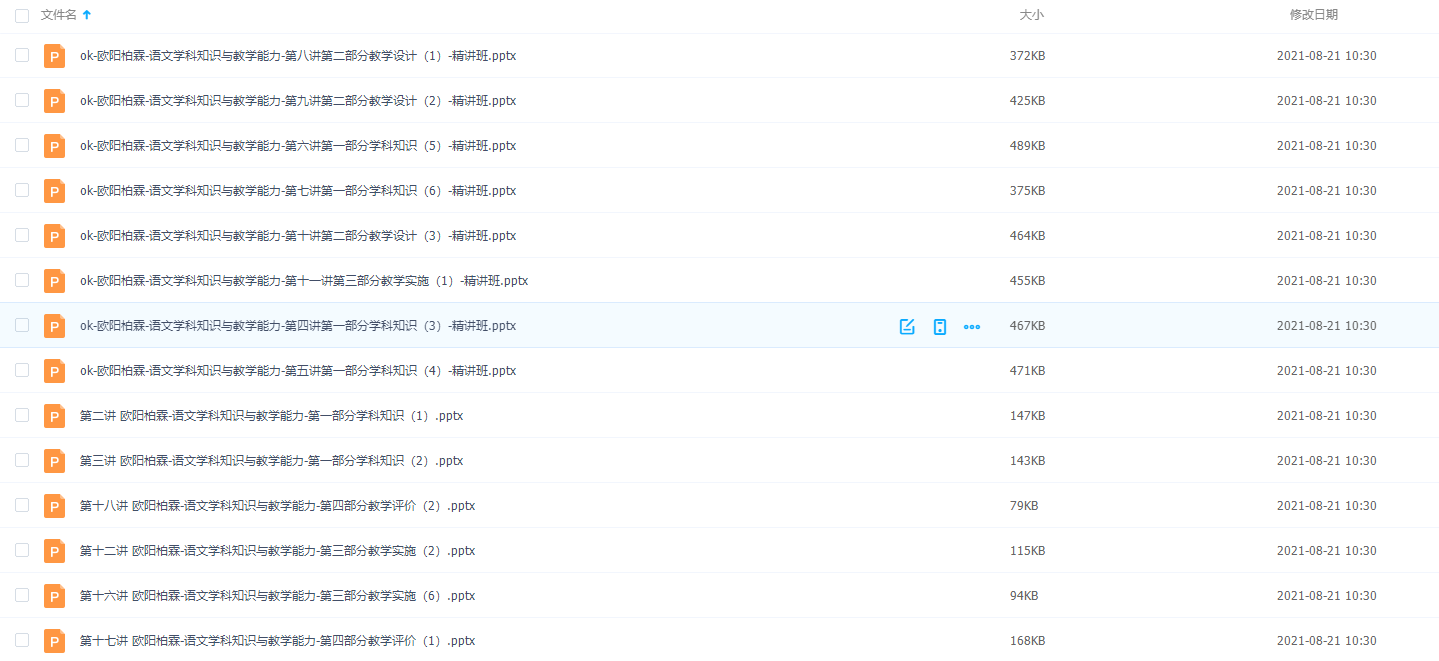Click the edit icon on the hovered 第四讲 row
Viewport: 1439px width, 661px height.
907,326
